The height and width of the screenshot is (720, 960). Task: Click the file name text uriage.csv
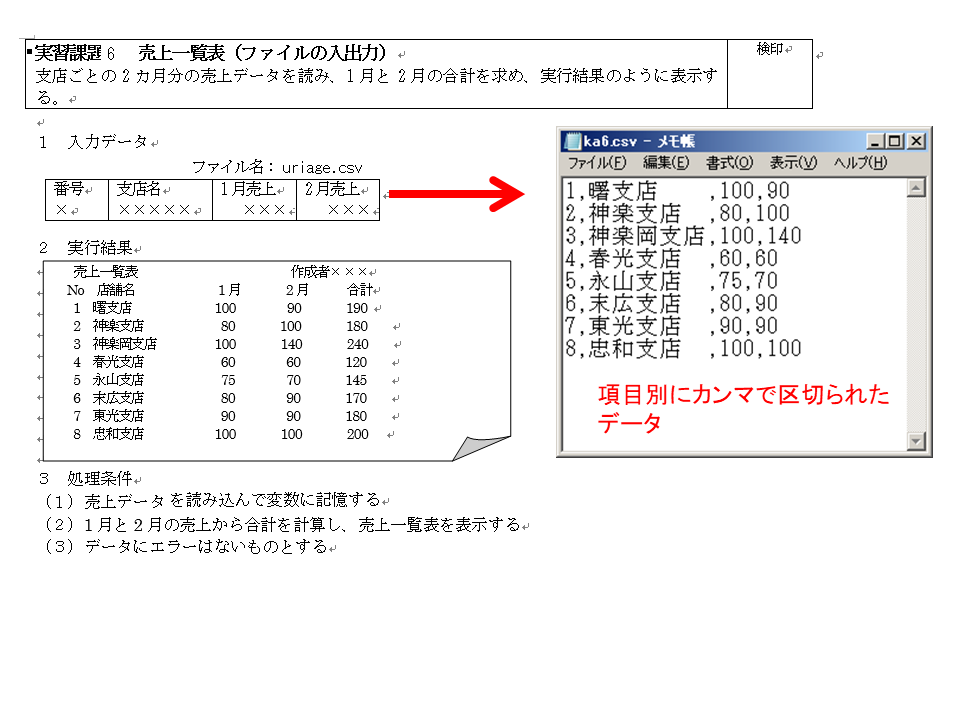322,168
